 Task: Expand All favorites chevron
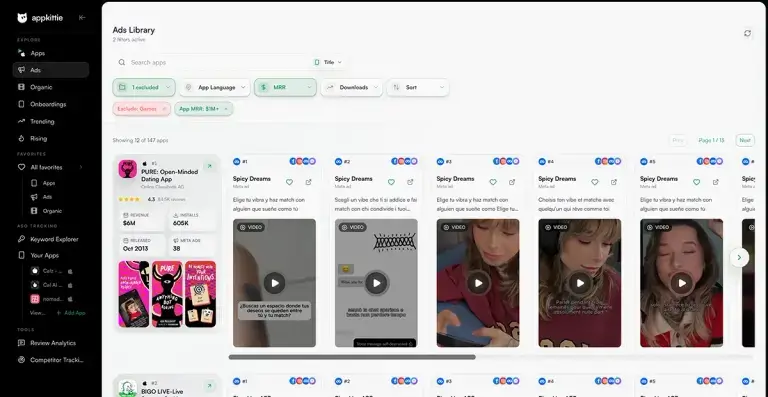pos(81,167)
